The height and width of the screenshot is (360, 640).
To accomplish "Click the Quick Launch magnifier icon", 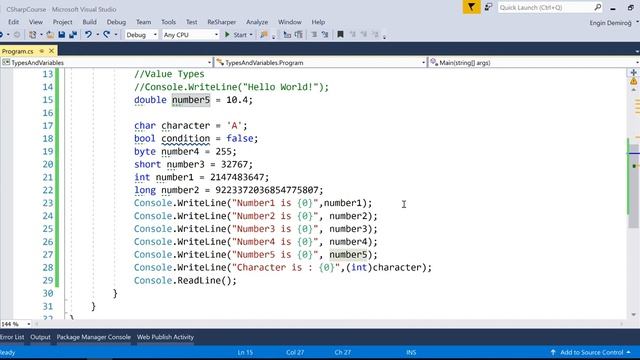I will tap(598, 7).
